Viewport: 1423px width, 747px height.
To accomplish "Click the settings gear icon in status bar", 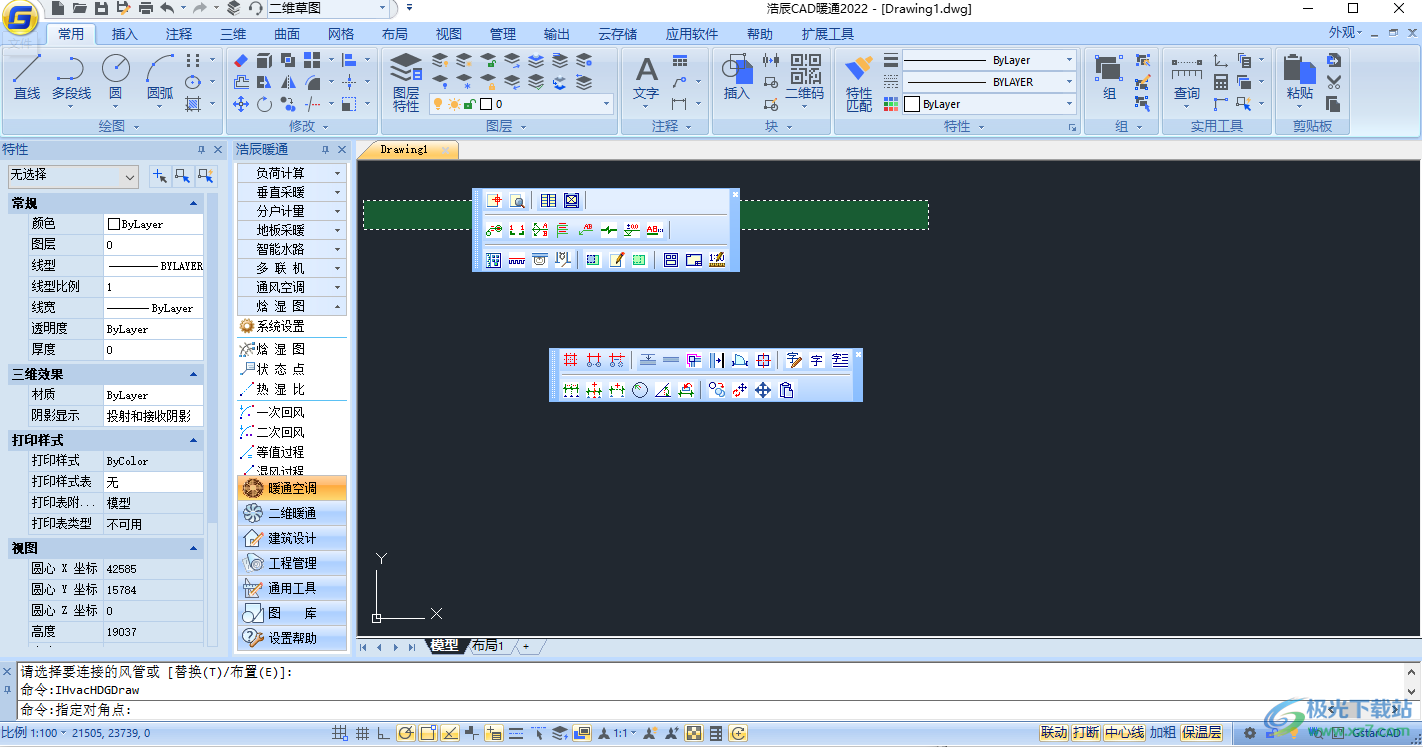I will tap(1249, 733).
